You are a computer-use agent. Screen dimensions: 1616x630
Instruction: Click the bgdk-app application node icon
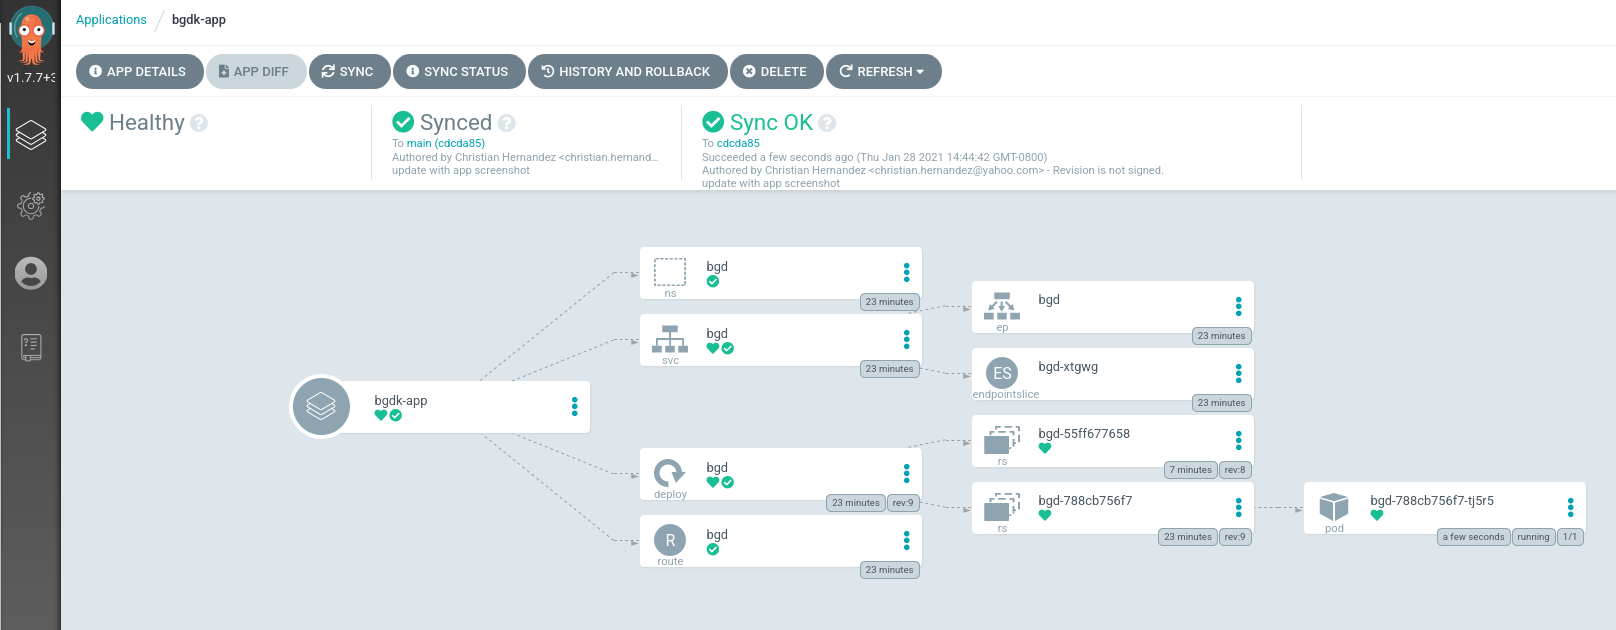pyautogui.click(x=320, y=407)
